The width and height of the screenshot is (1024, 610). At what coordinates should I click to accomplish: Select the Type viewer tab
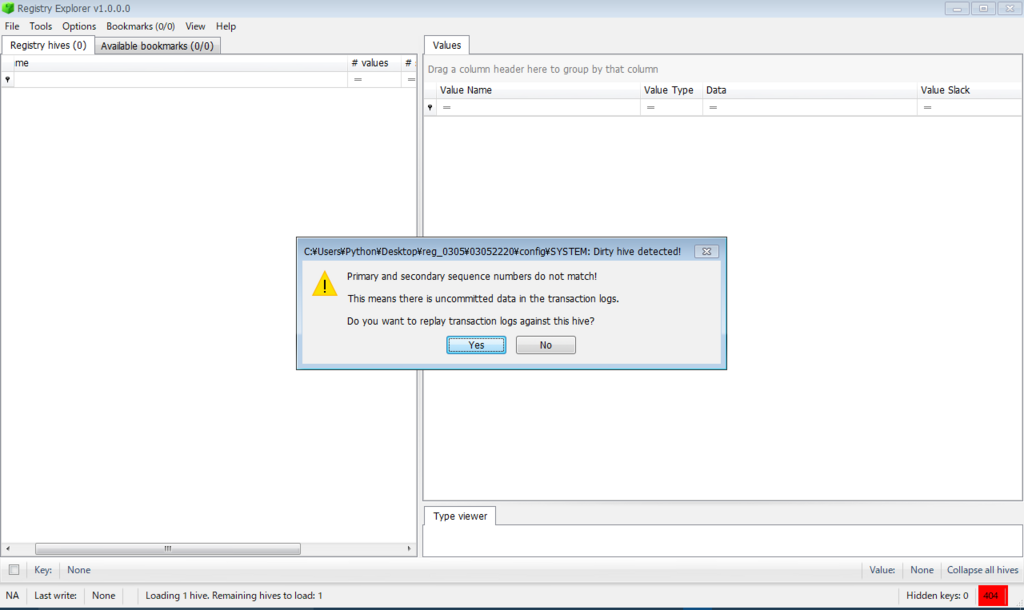point(460,516)
